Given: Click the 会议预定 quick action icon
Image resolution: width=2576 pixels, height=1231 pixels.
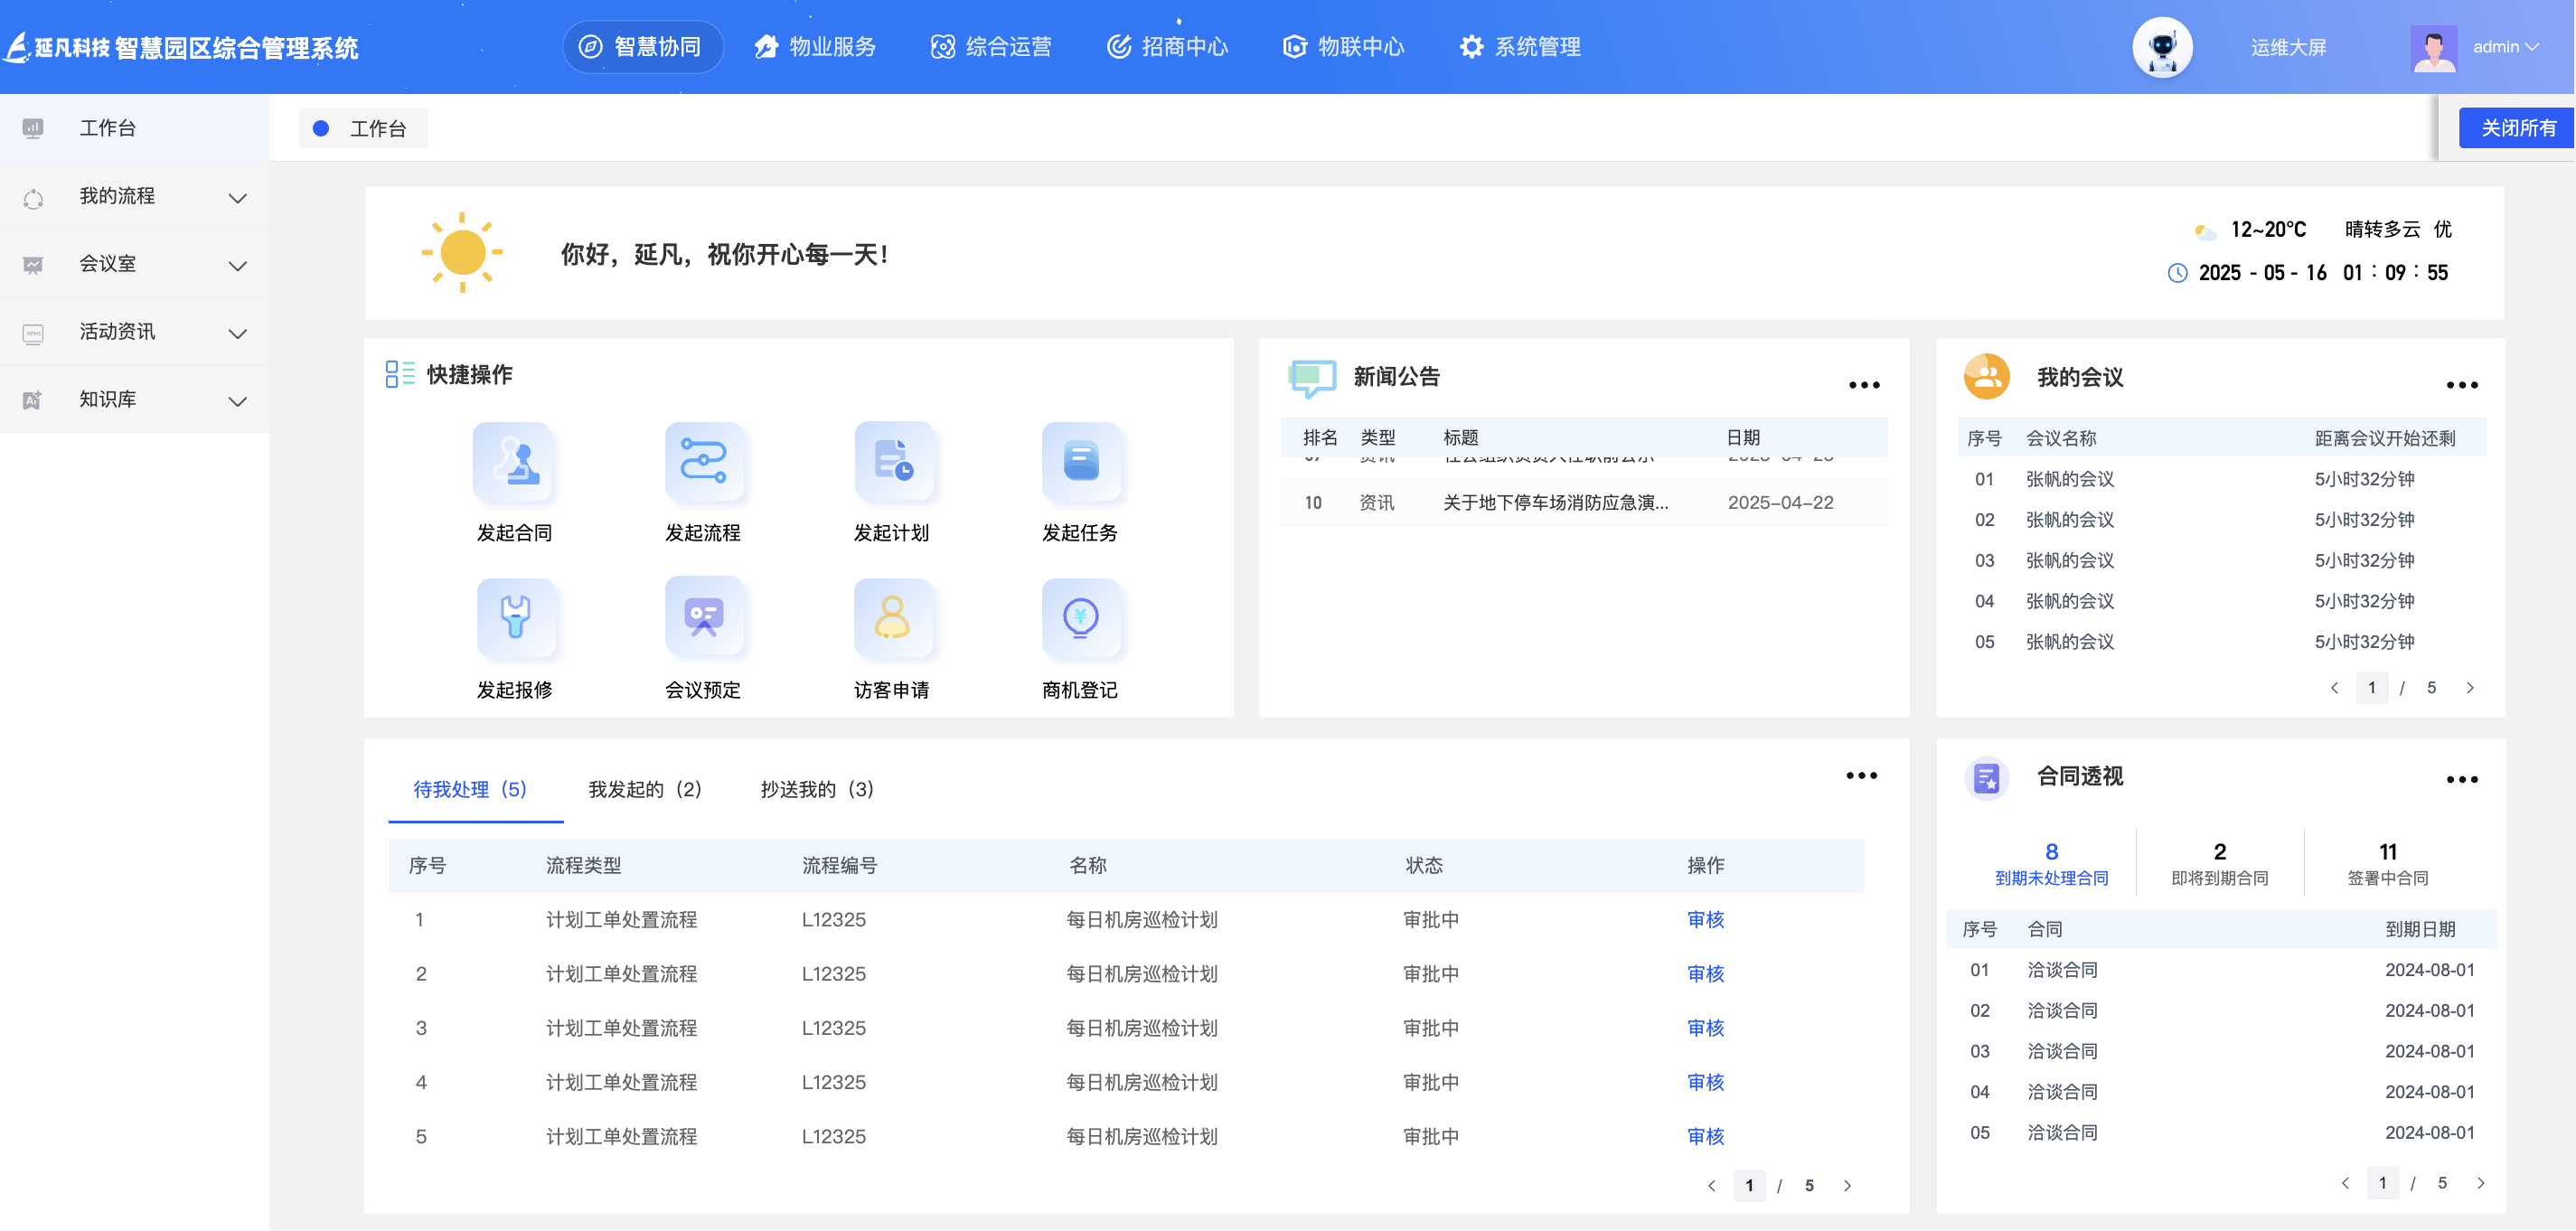Looking at the screenshot, I should tap(703, 618).
